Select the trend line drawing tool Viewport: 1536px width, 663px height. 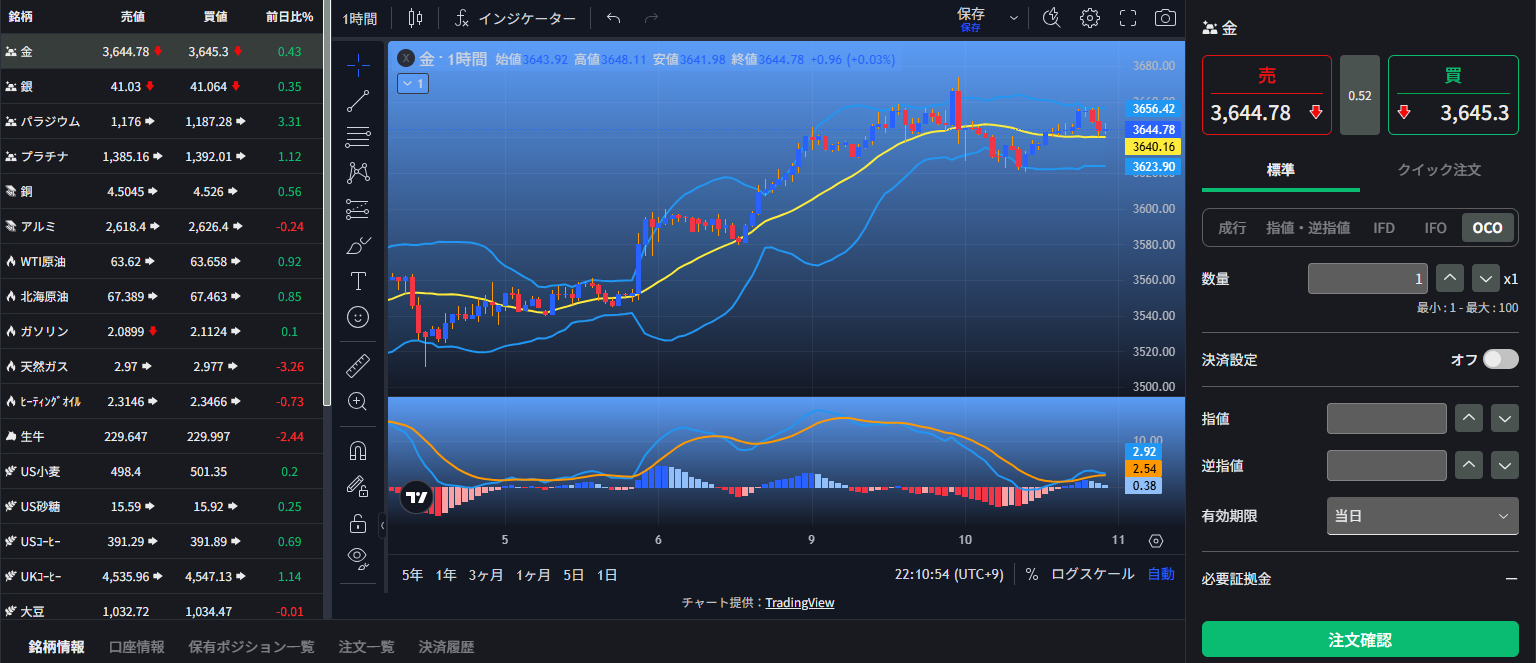tap(358, 100)
